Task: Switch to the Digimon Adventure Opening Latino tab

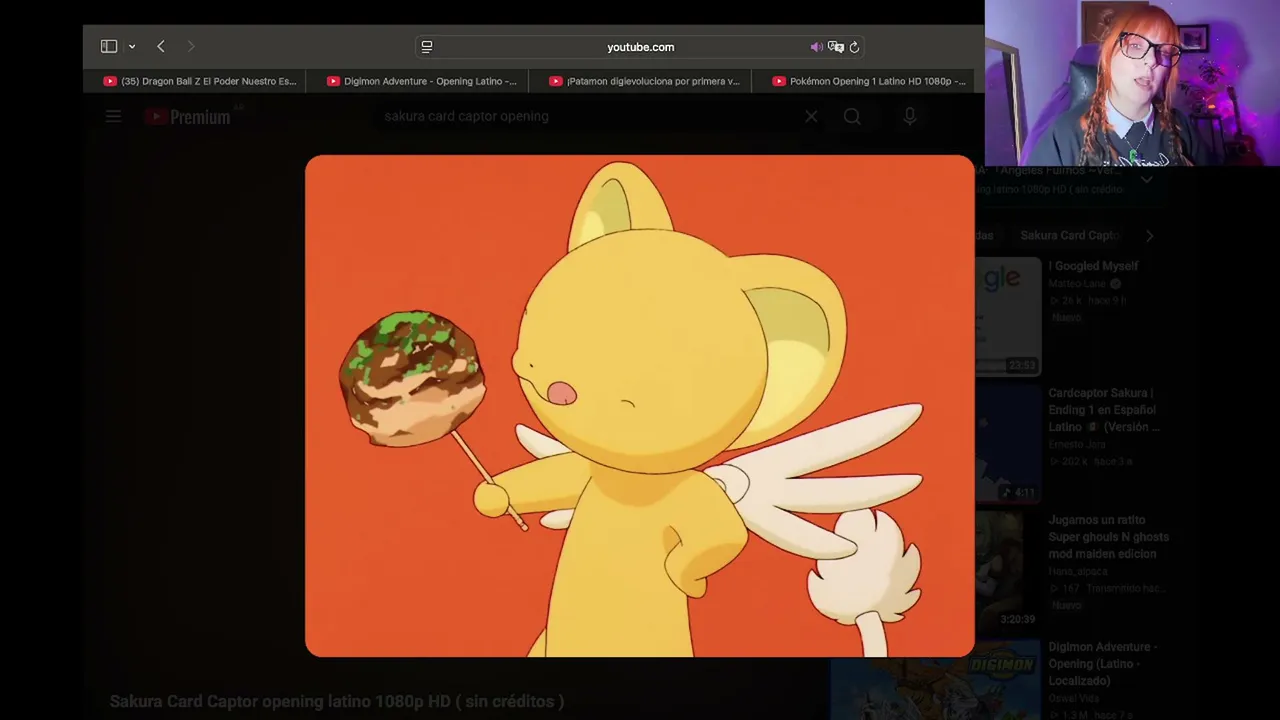Action: coord(422,81)
